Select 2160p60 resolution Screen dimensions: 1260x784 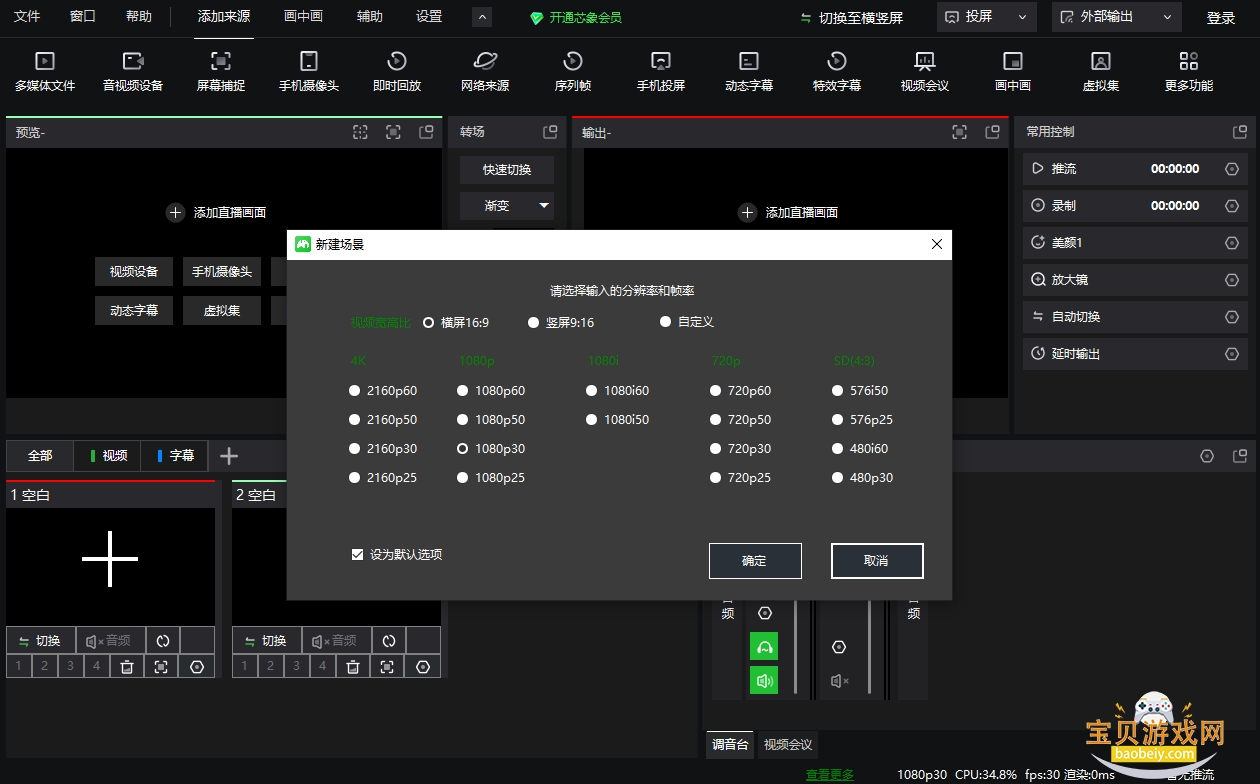383,391
